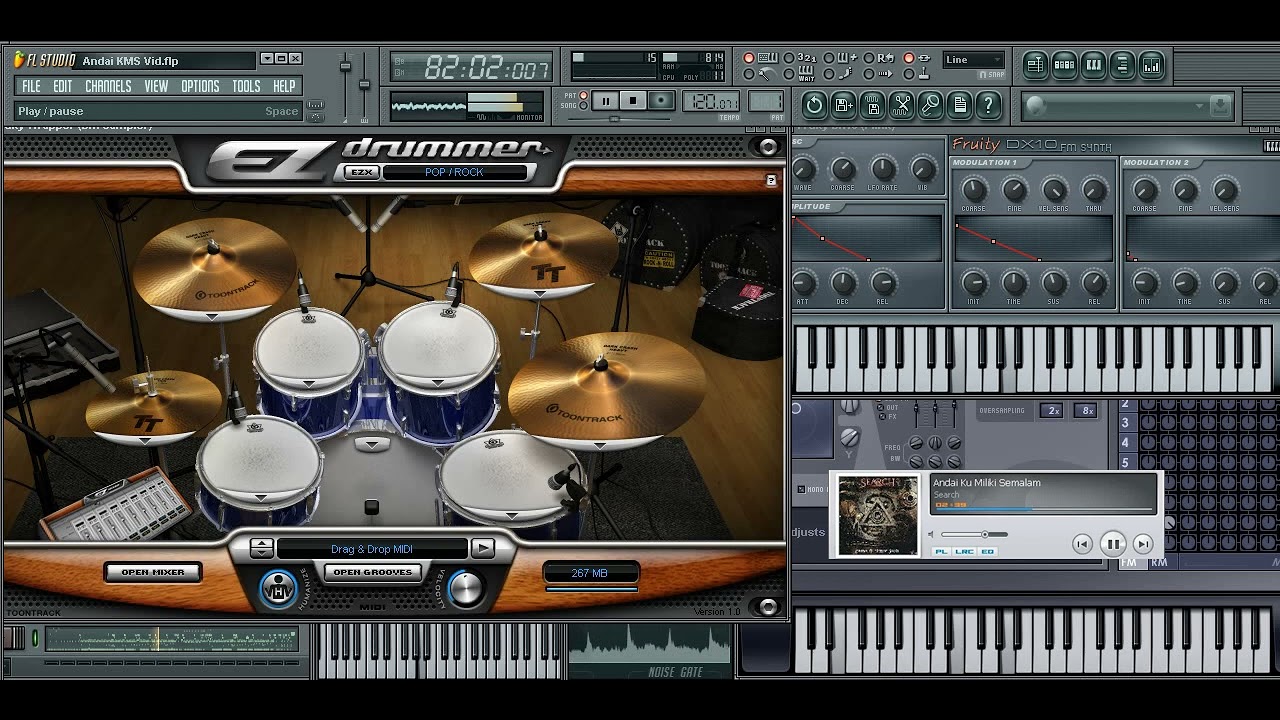Click the media player volume slider
1280x720 pixels.
(x=974, y=534)
